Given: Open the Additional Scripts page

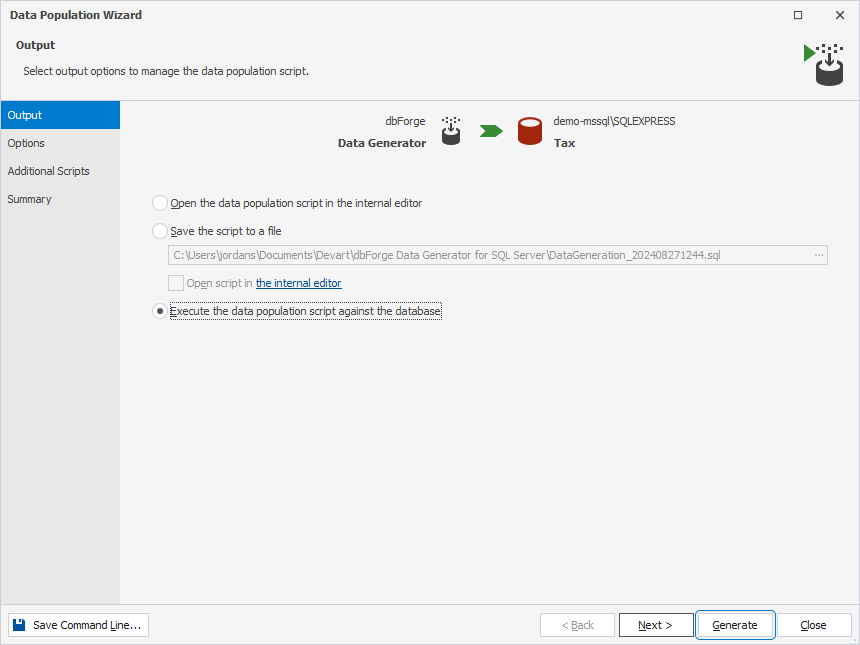Looking at the screenshot, I should point(60,171).
